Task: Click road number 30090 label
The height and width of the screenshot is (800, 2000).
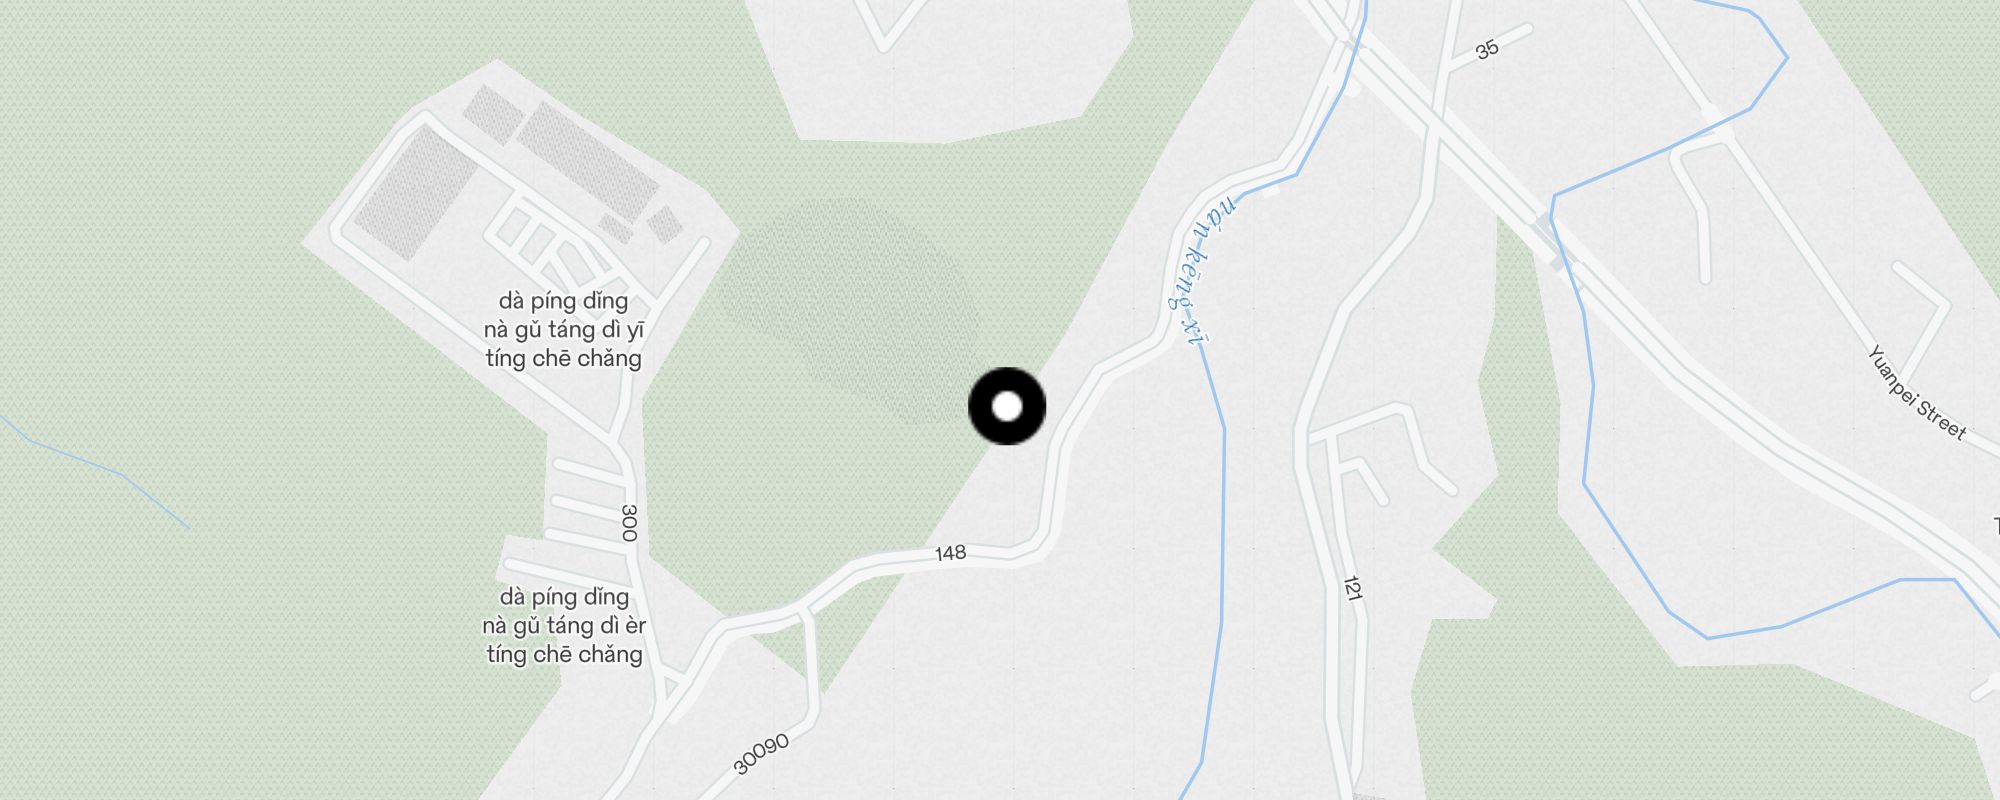Action: [x=761, y=754]
